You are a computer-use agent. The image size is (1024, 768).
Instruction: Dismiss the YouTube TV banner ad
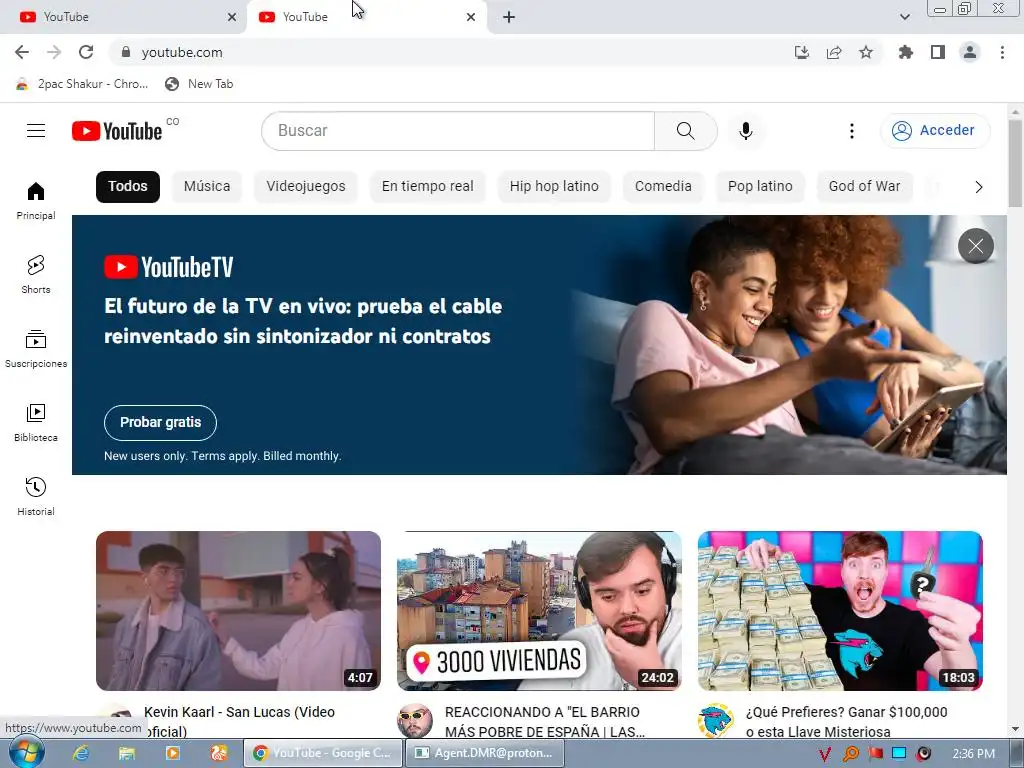(x=976, y=246)
